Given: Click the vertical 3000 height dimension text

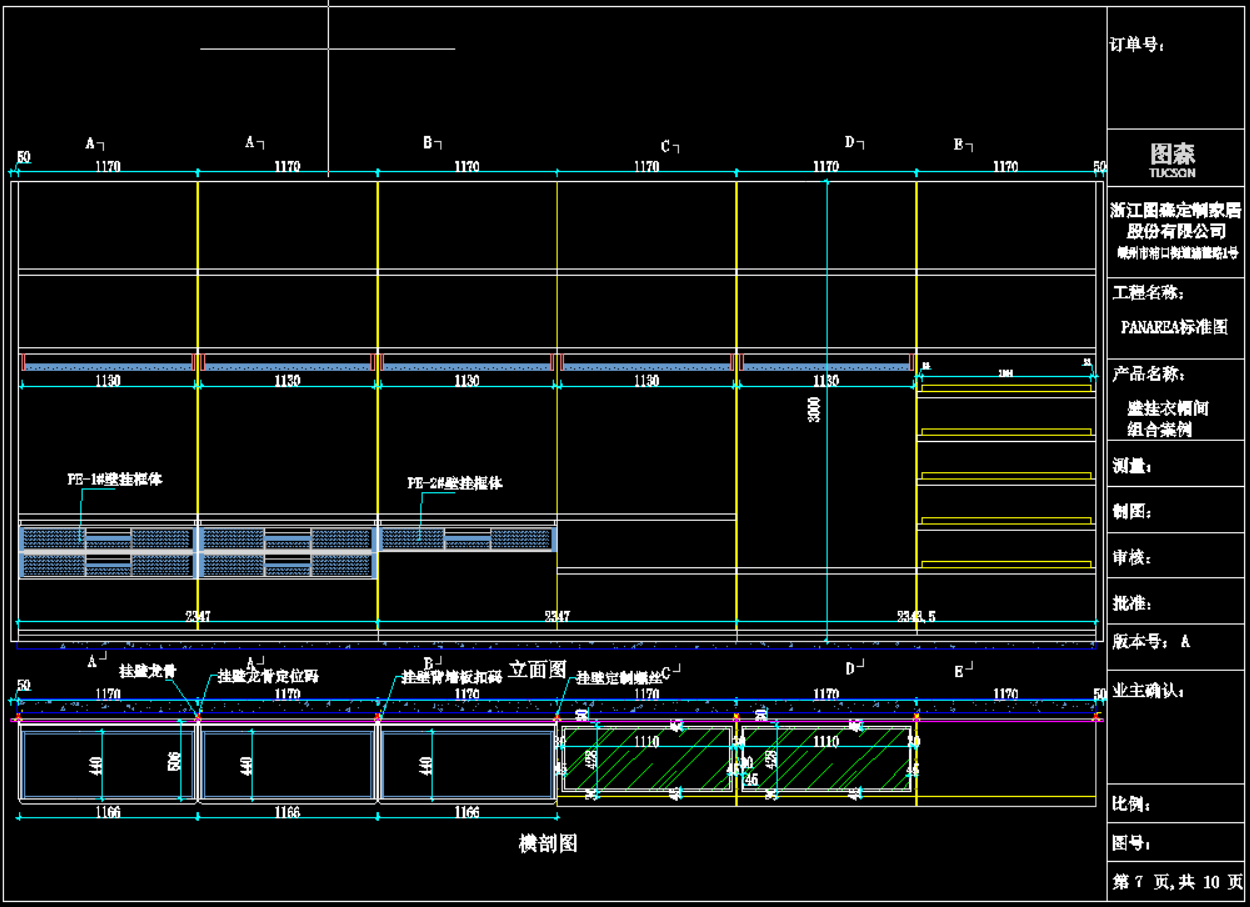Looking at the screenshot, I should (815, 408).
